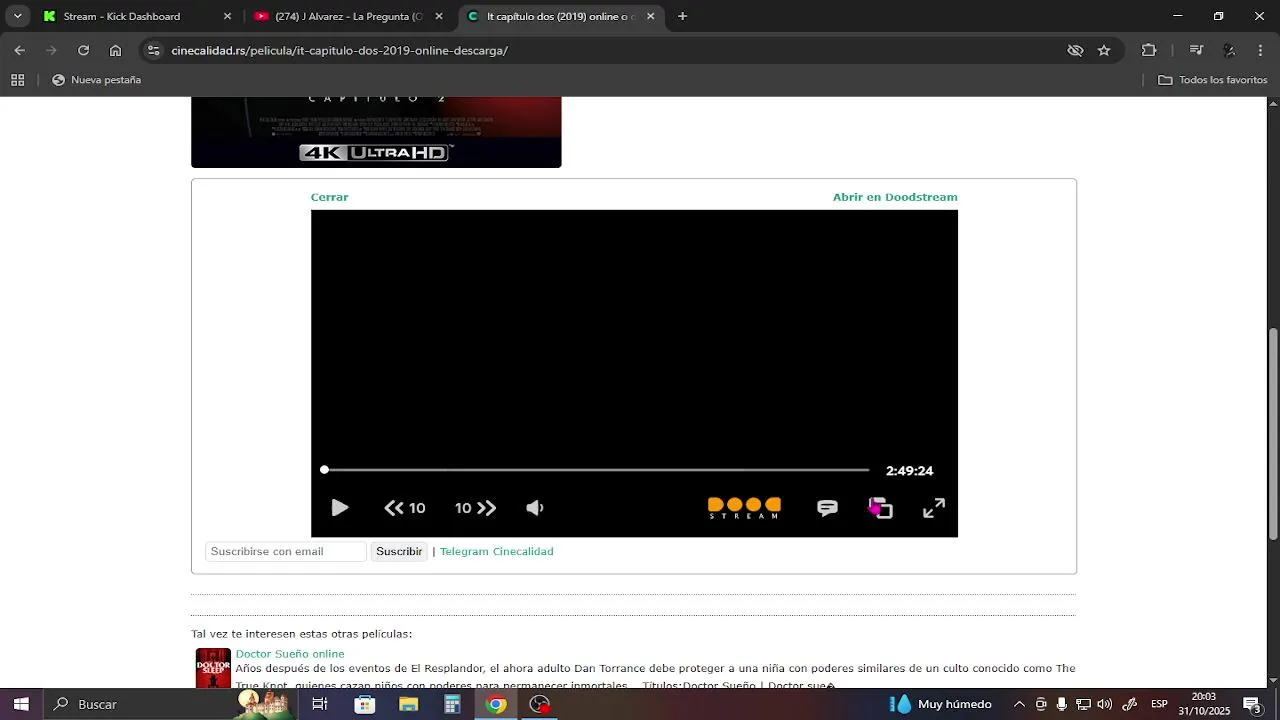Click the Doodstream logo in the player
1280x720 pixels.
[744, 508]
